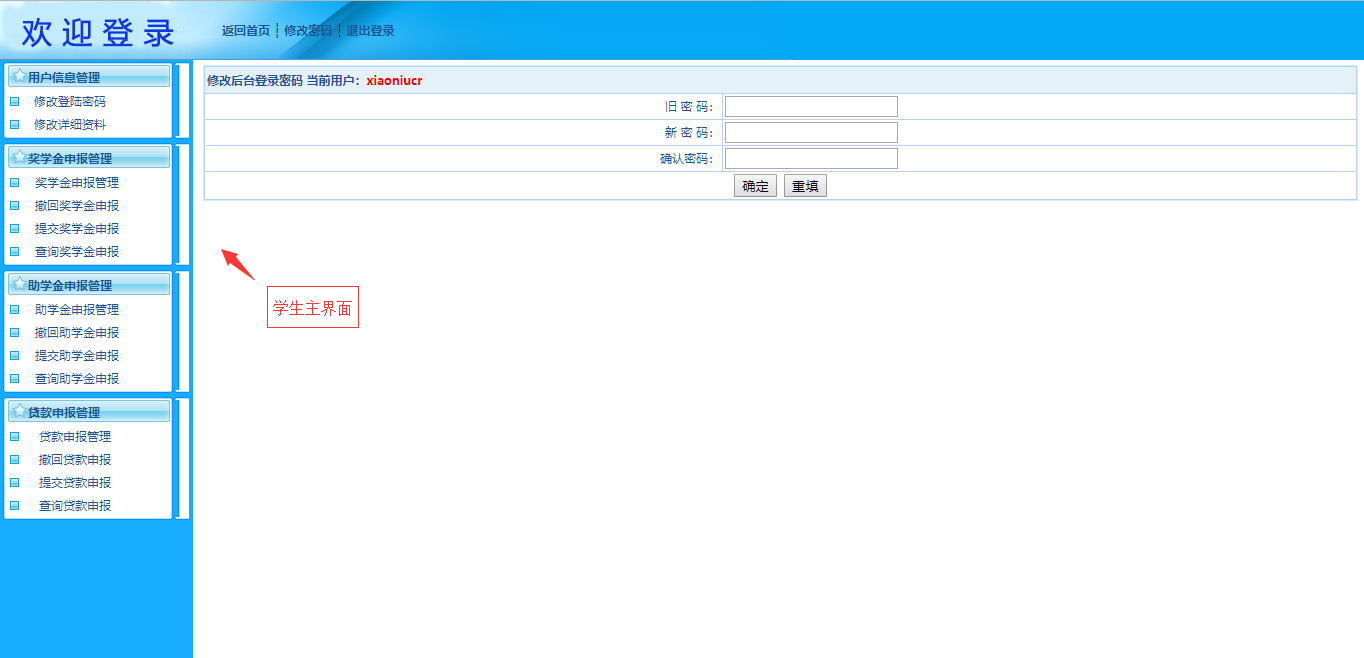Screen dimensions: 1364x658
Task: Select the 查询助学金申报 link
Action: coord(77,379)
